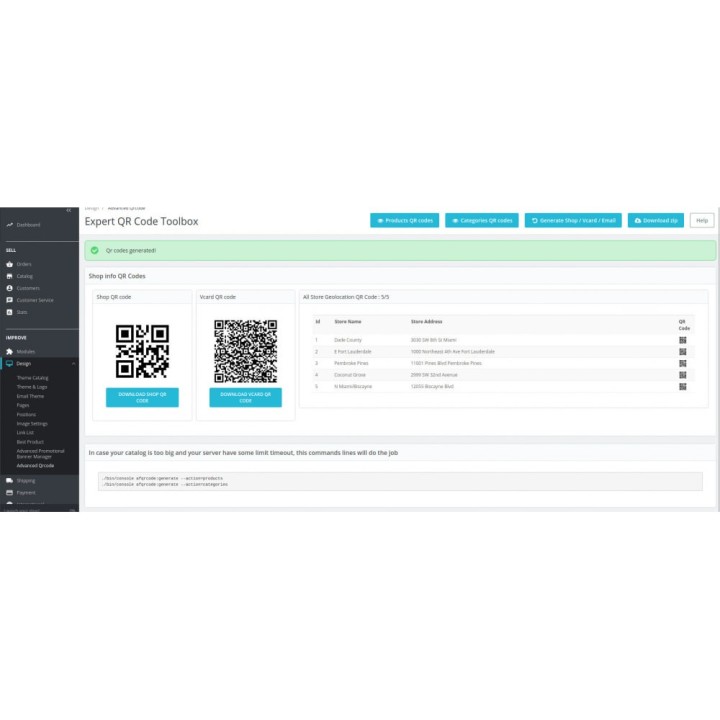
Task: Select Theme Catalog submenu item
Action: coord(32,378)
